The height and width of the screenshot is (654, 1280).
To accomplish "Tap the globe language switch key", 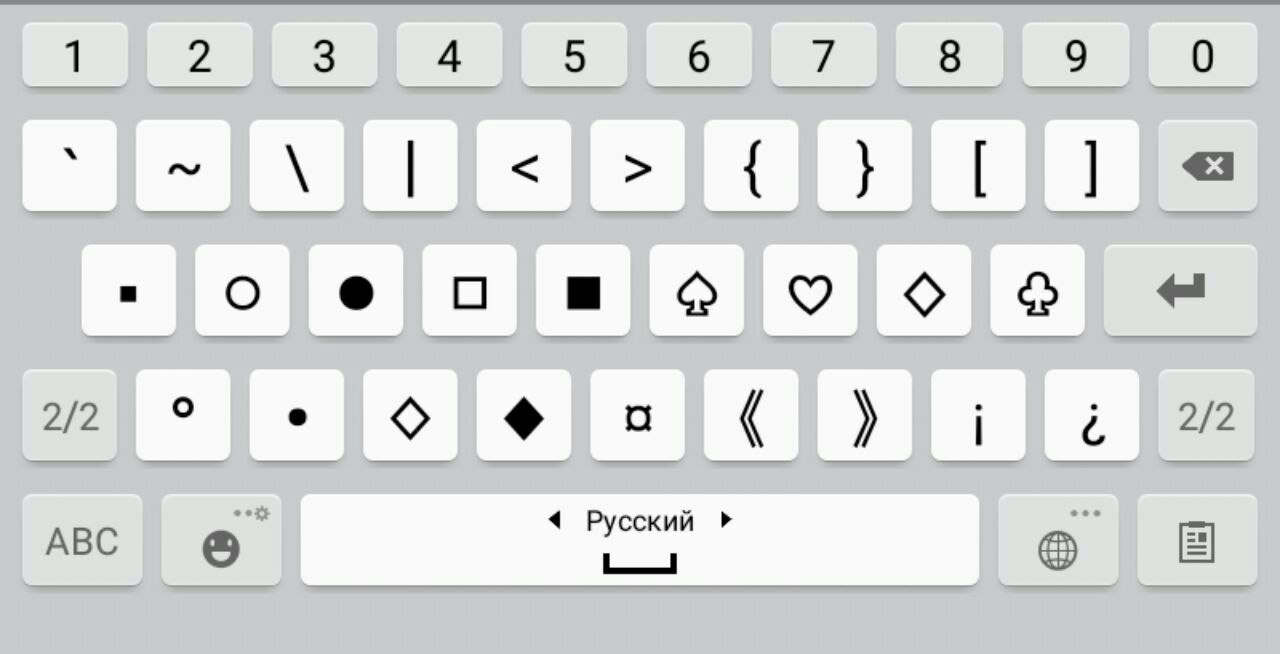I will [1058, 540].
